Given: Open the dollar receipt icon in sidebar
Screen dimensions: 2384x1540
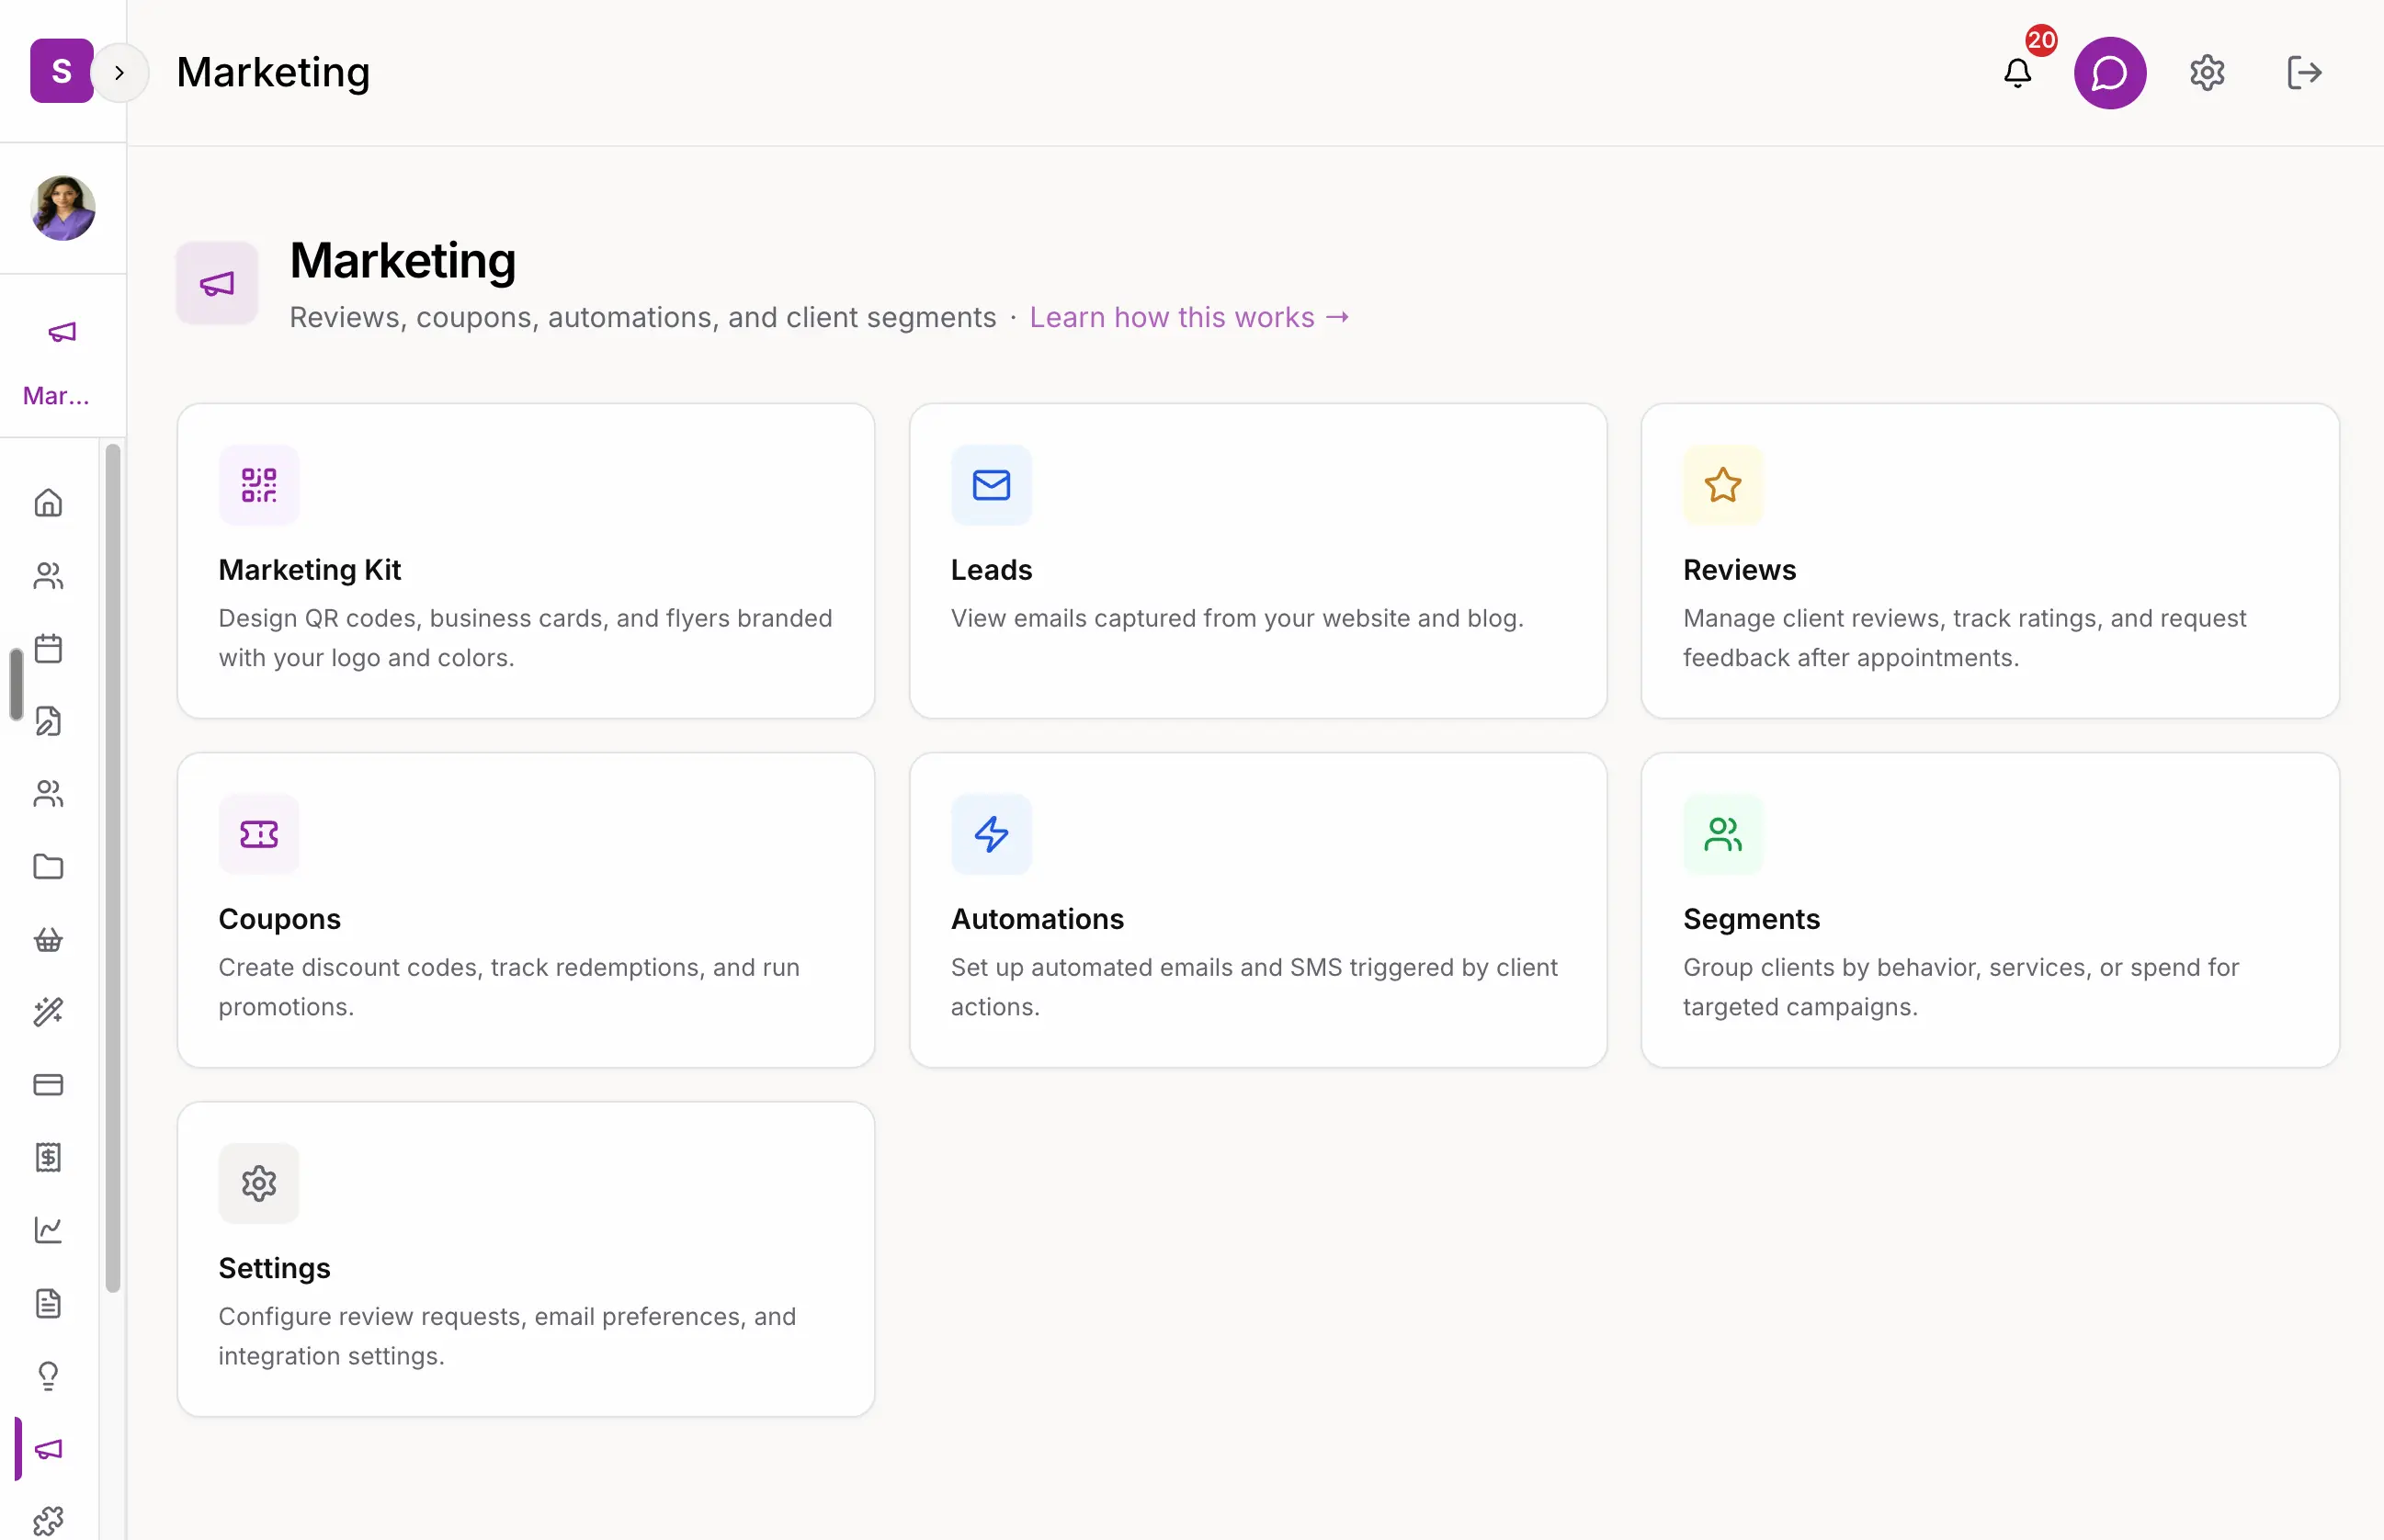Looking at the screenshot, I should [x=48, y=1158].
